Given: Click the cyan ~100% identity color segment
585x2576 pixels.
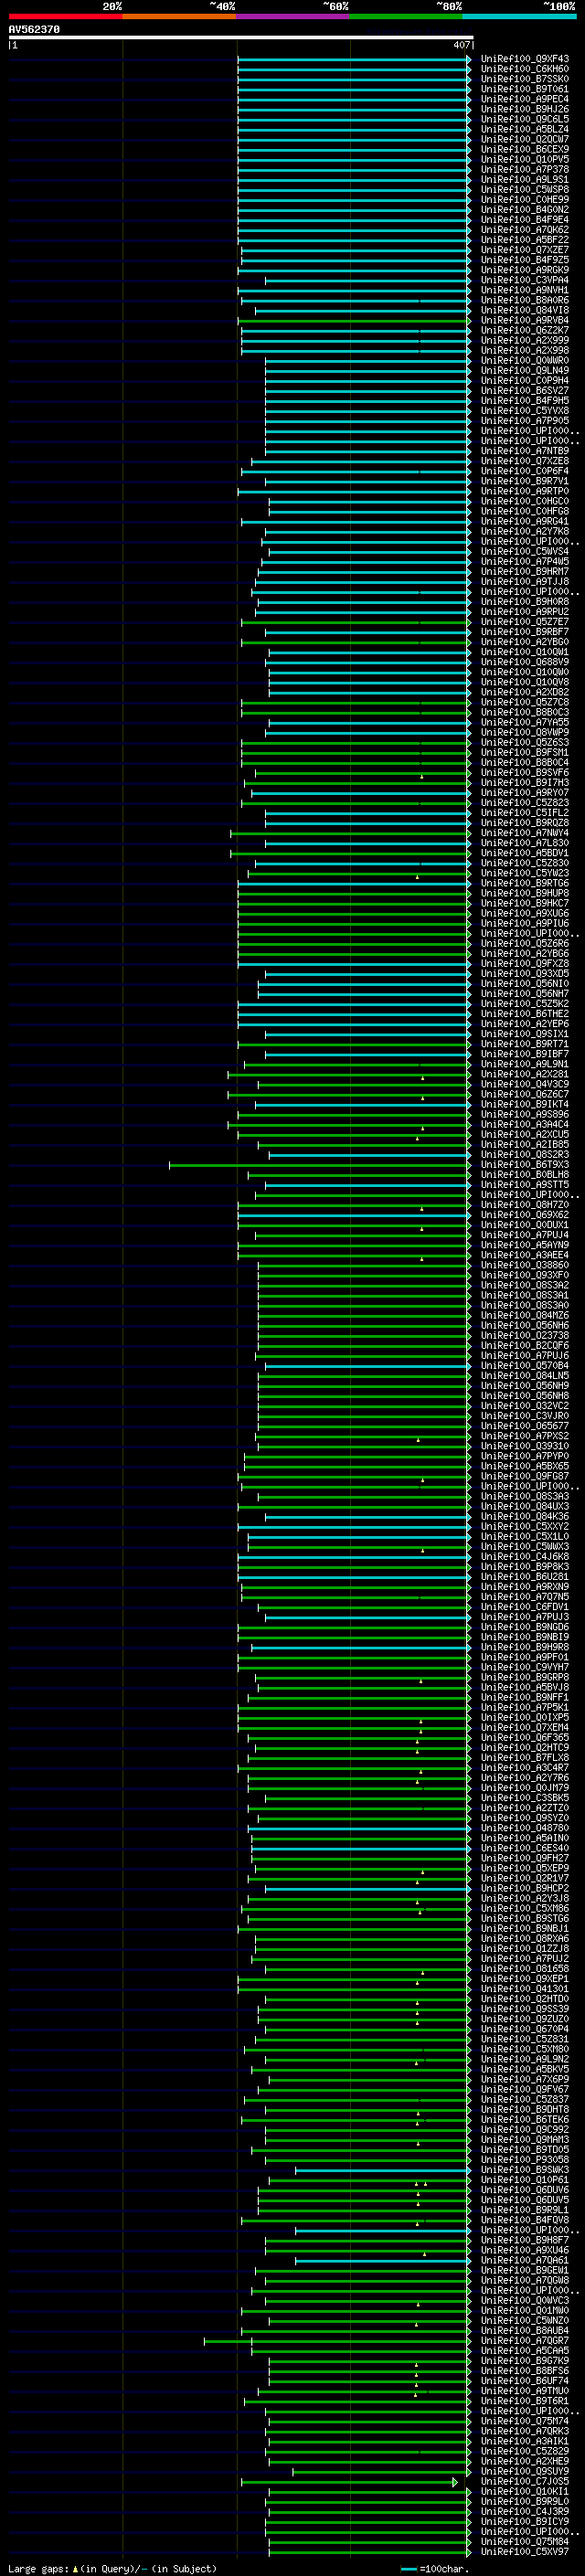Looking at the screenshot, I should coord(520,16).
